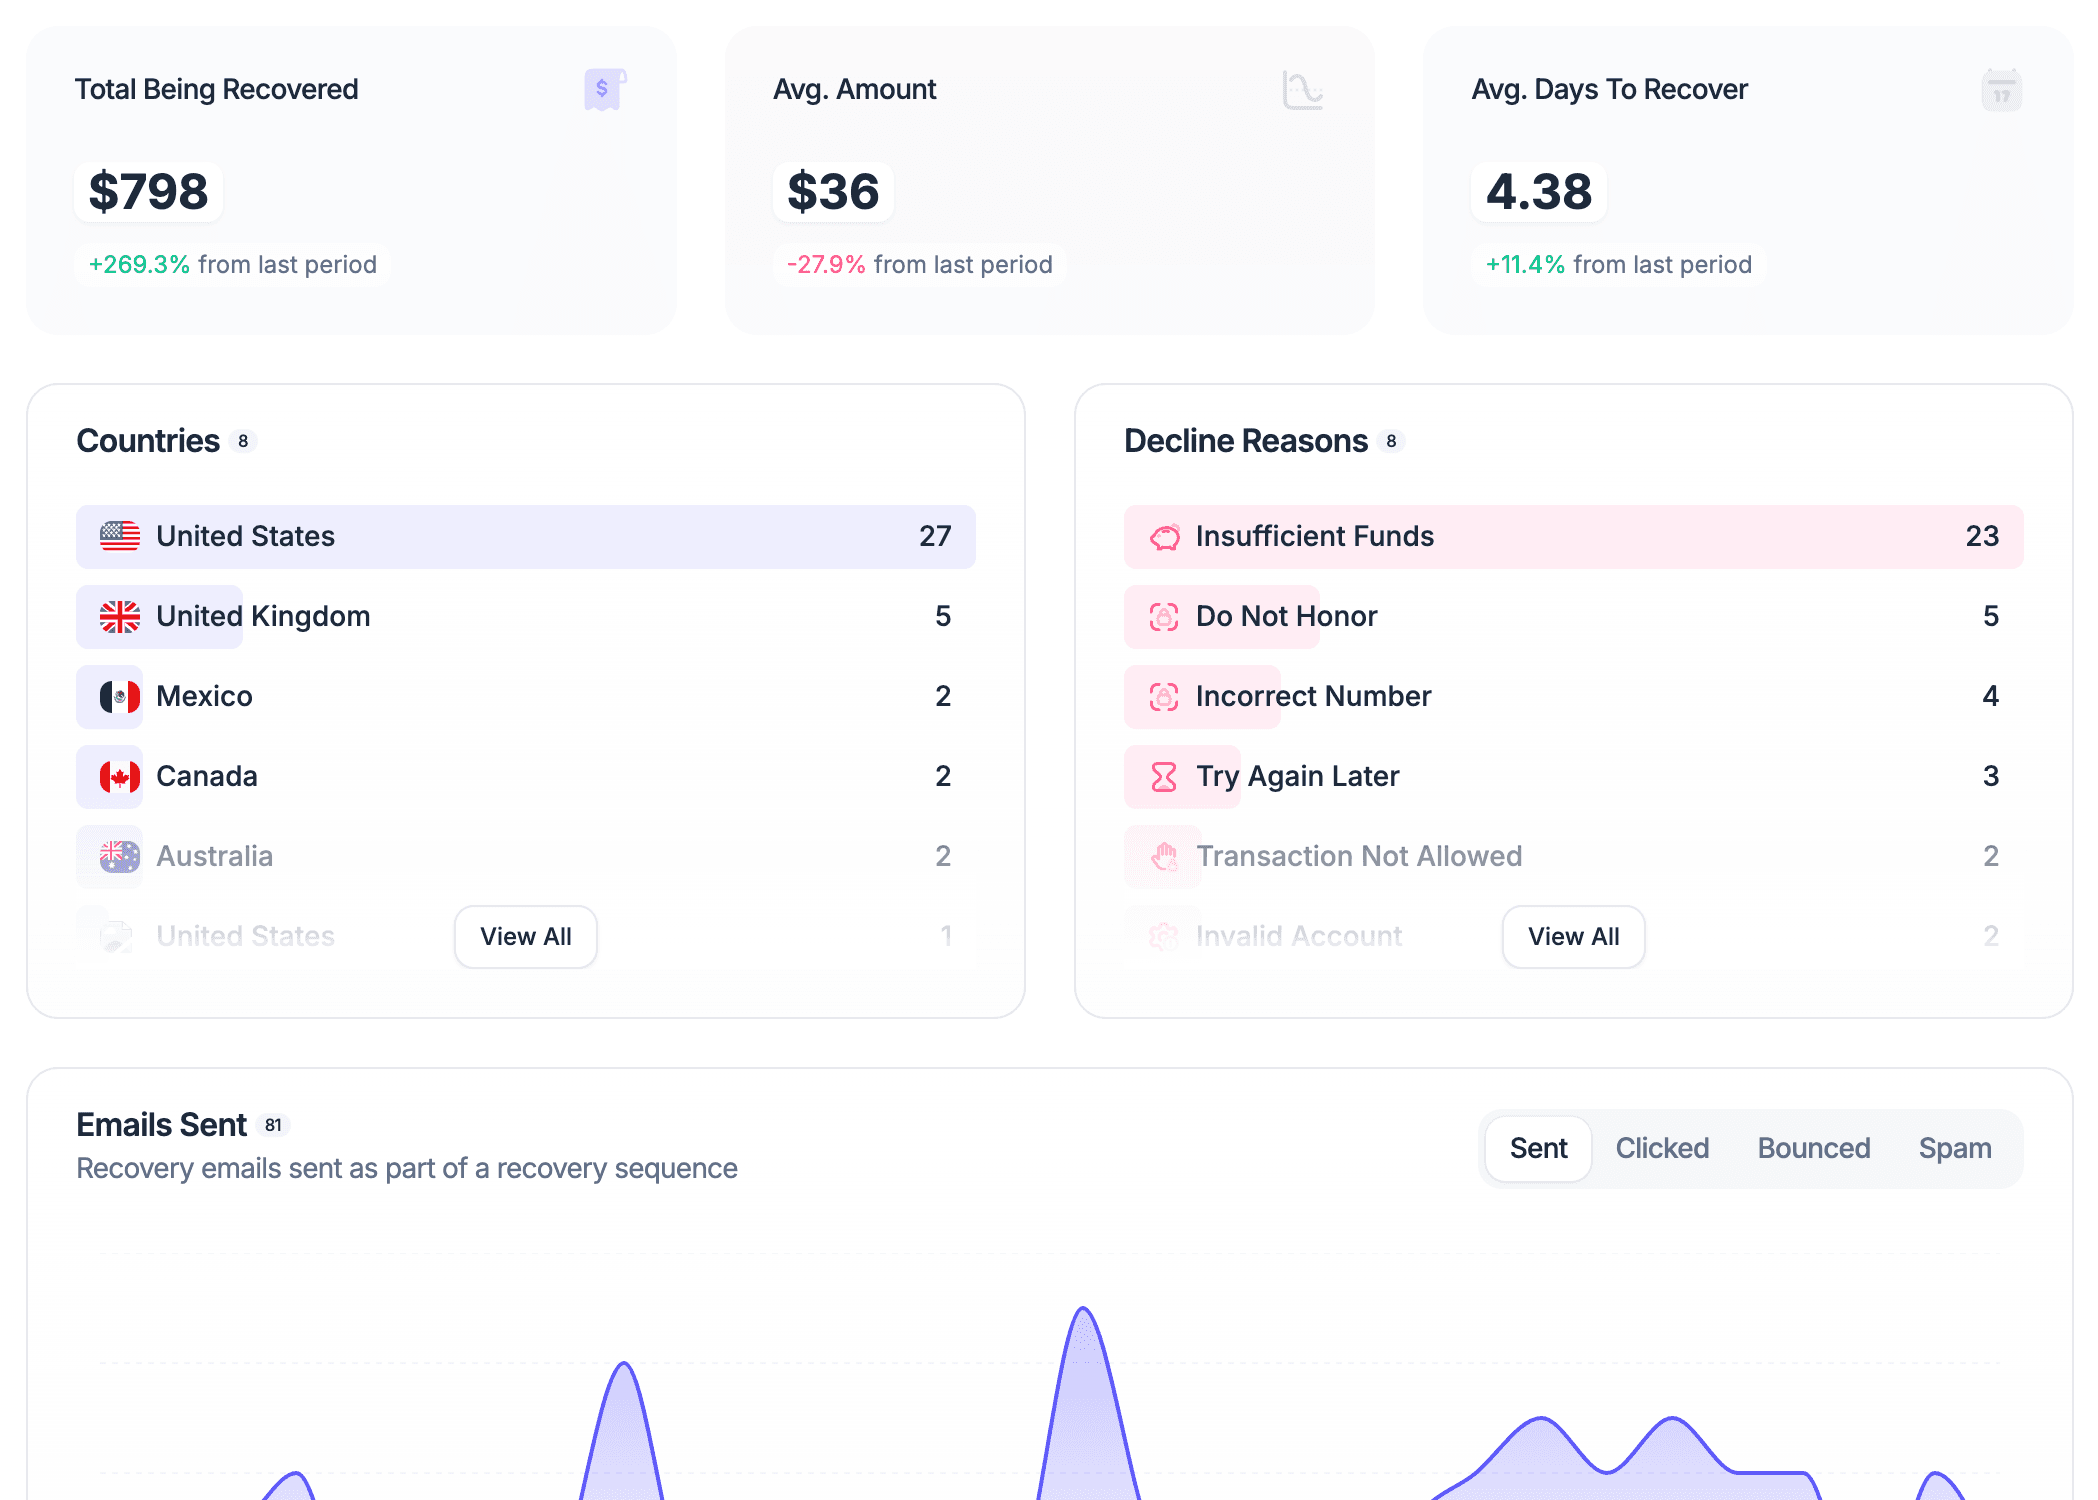This screenshot has width=2098, height=1500.
Task: Click the lock icon next to Incorrect Number
Action: 1162,696
